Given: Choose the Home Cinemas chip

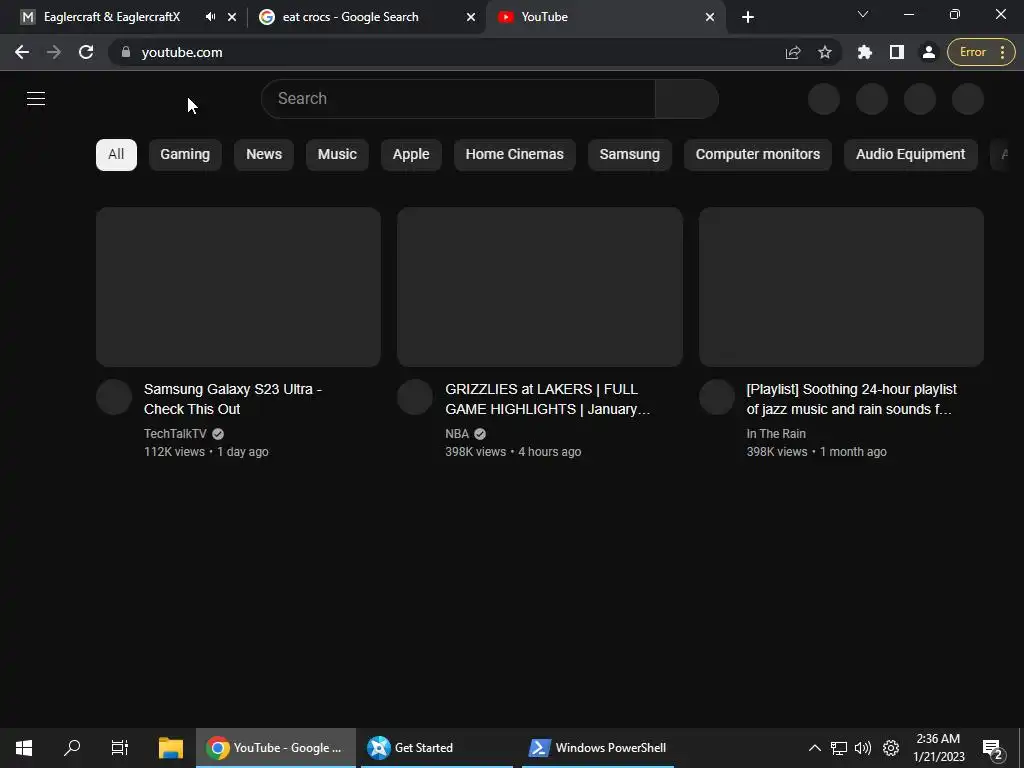Looking at the screenshot, I should (515, 155).
